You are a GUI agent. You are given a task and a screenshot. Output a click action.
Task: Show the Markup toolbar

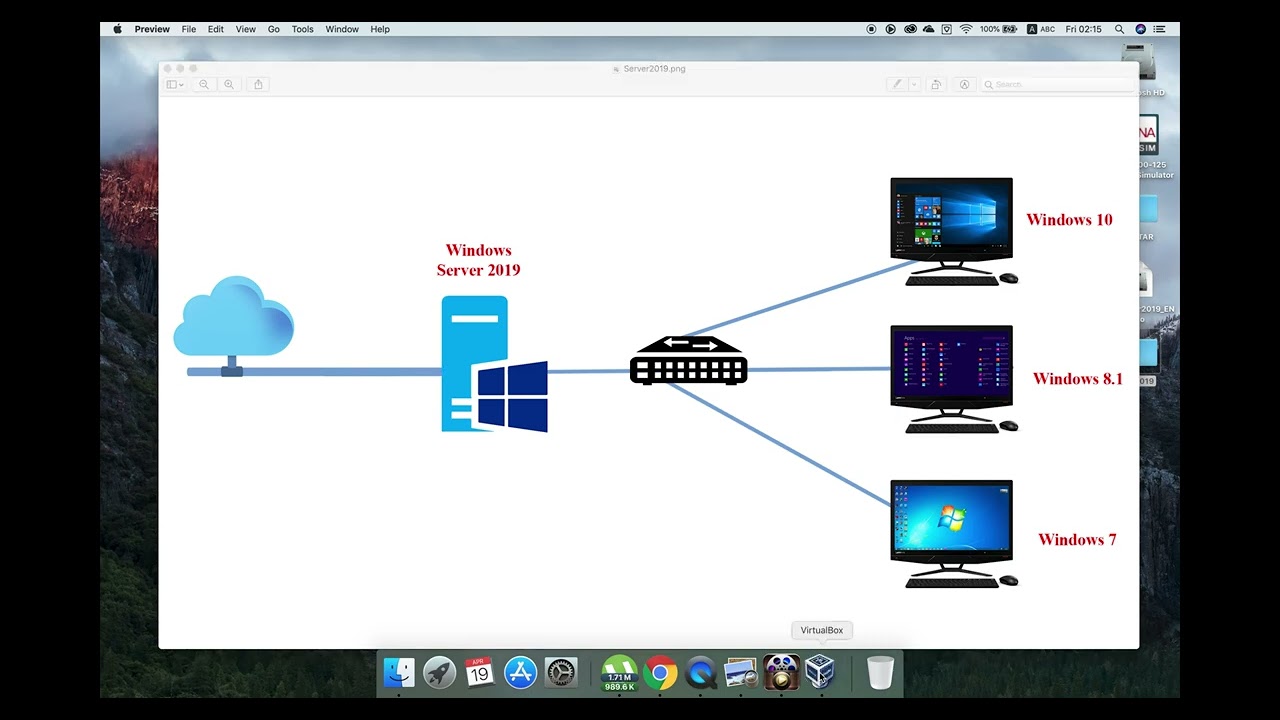(x=965, y=85)
